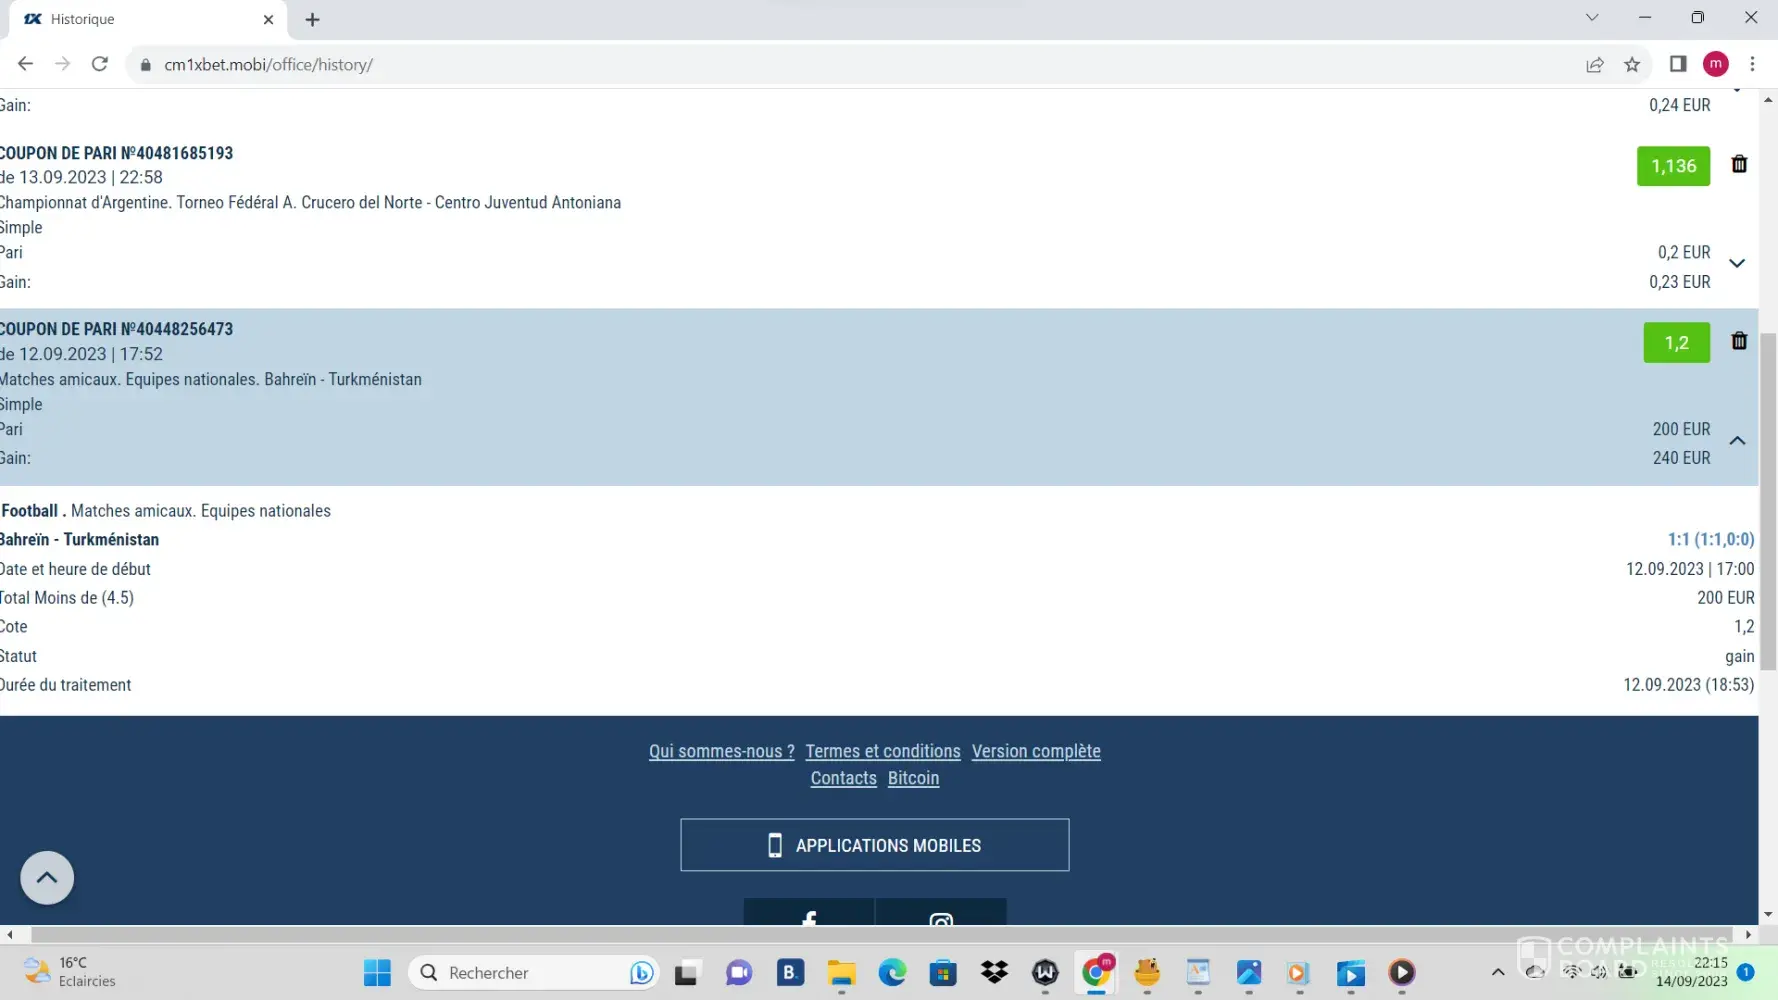Launch Microsoft Edge from the taskbar
The width and height of the screenshot is (1778, 1000).
tap(892, 972)
